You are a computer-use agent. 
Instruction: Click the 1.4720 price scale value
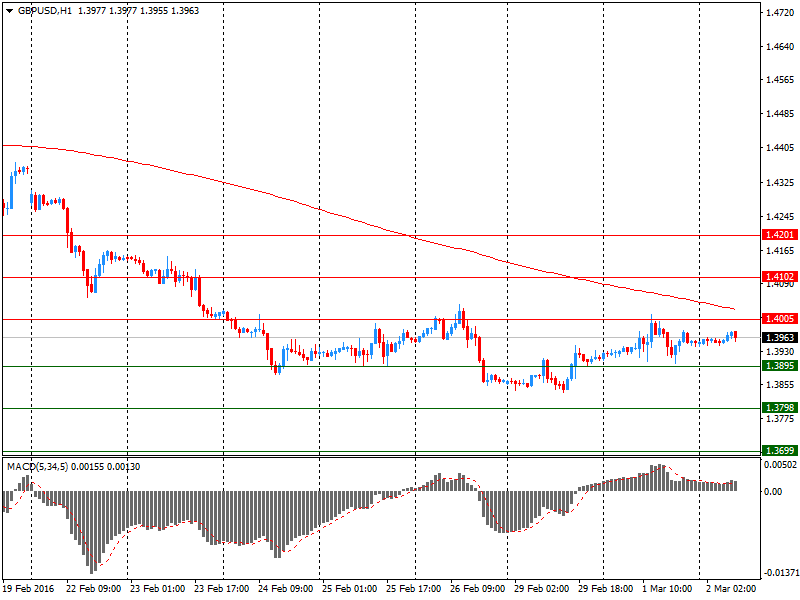click(780, 13)
